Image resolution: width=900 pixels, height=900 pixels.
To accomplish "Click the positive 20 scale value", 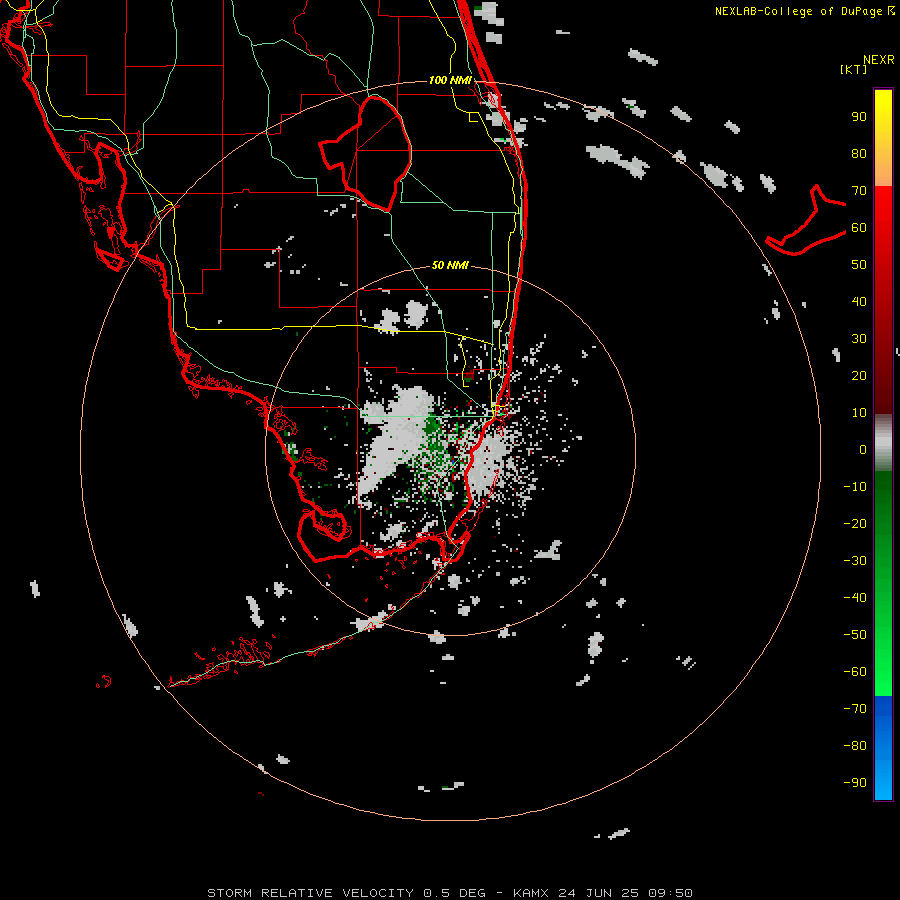I will click(x=859, y=376).
